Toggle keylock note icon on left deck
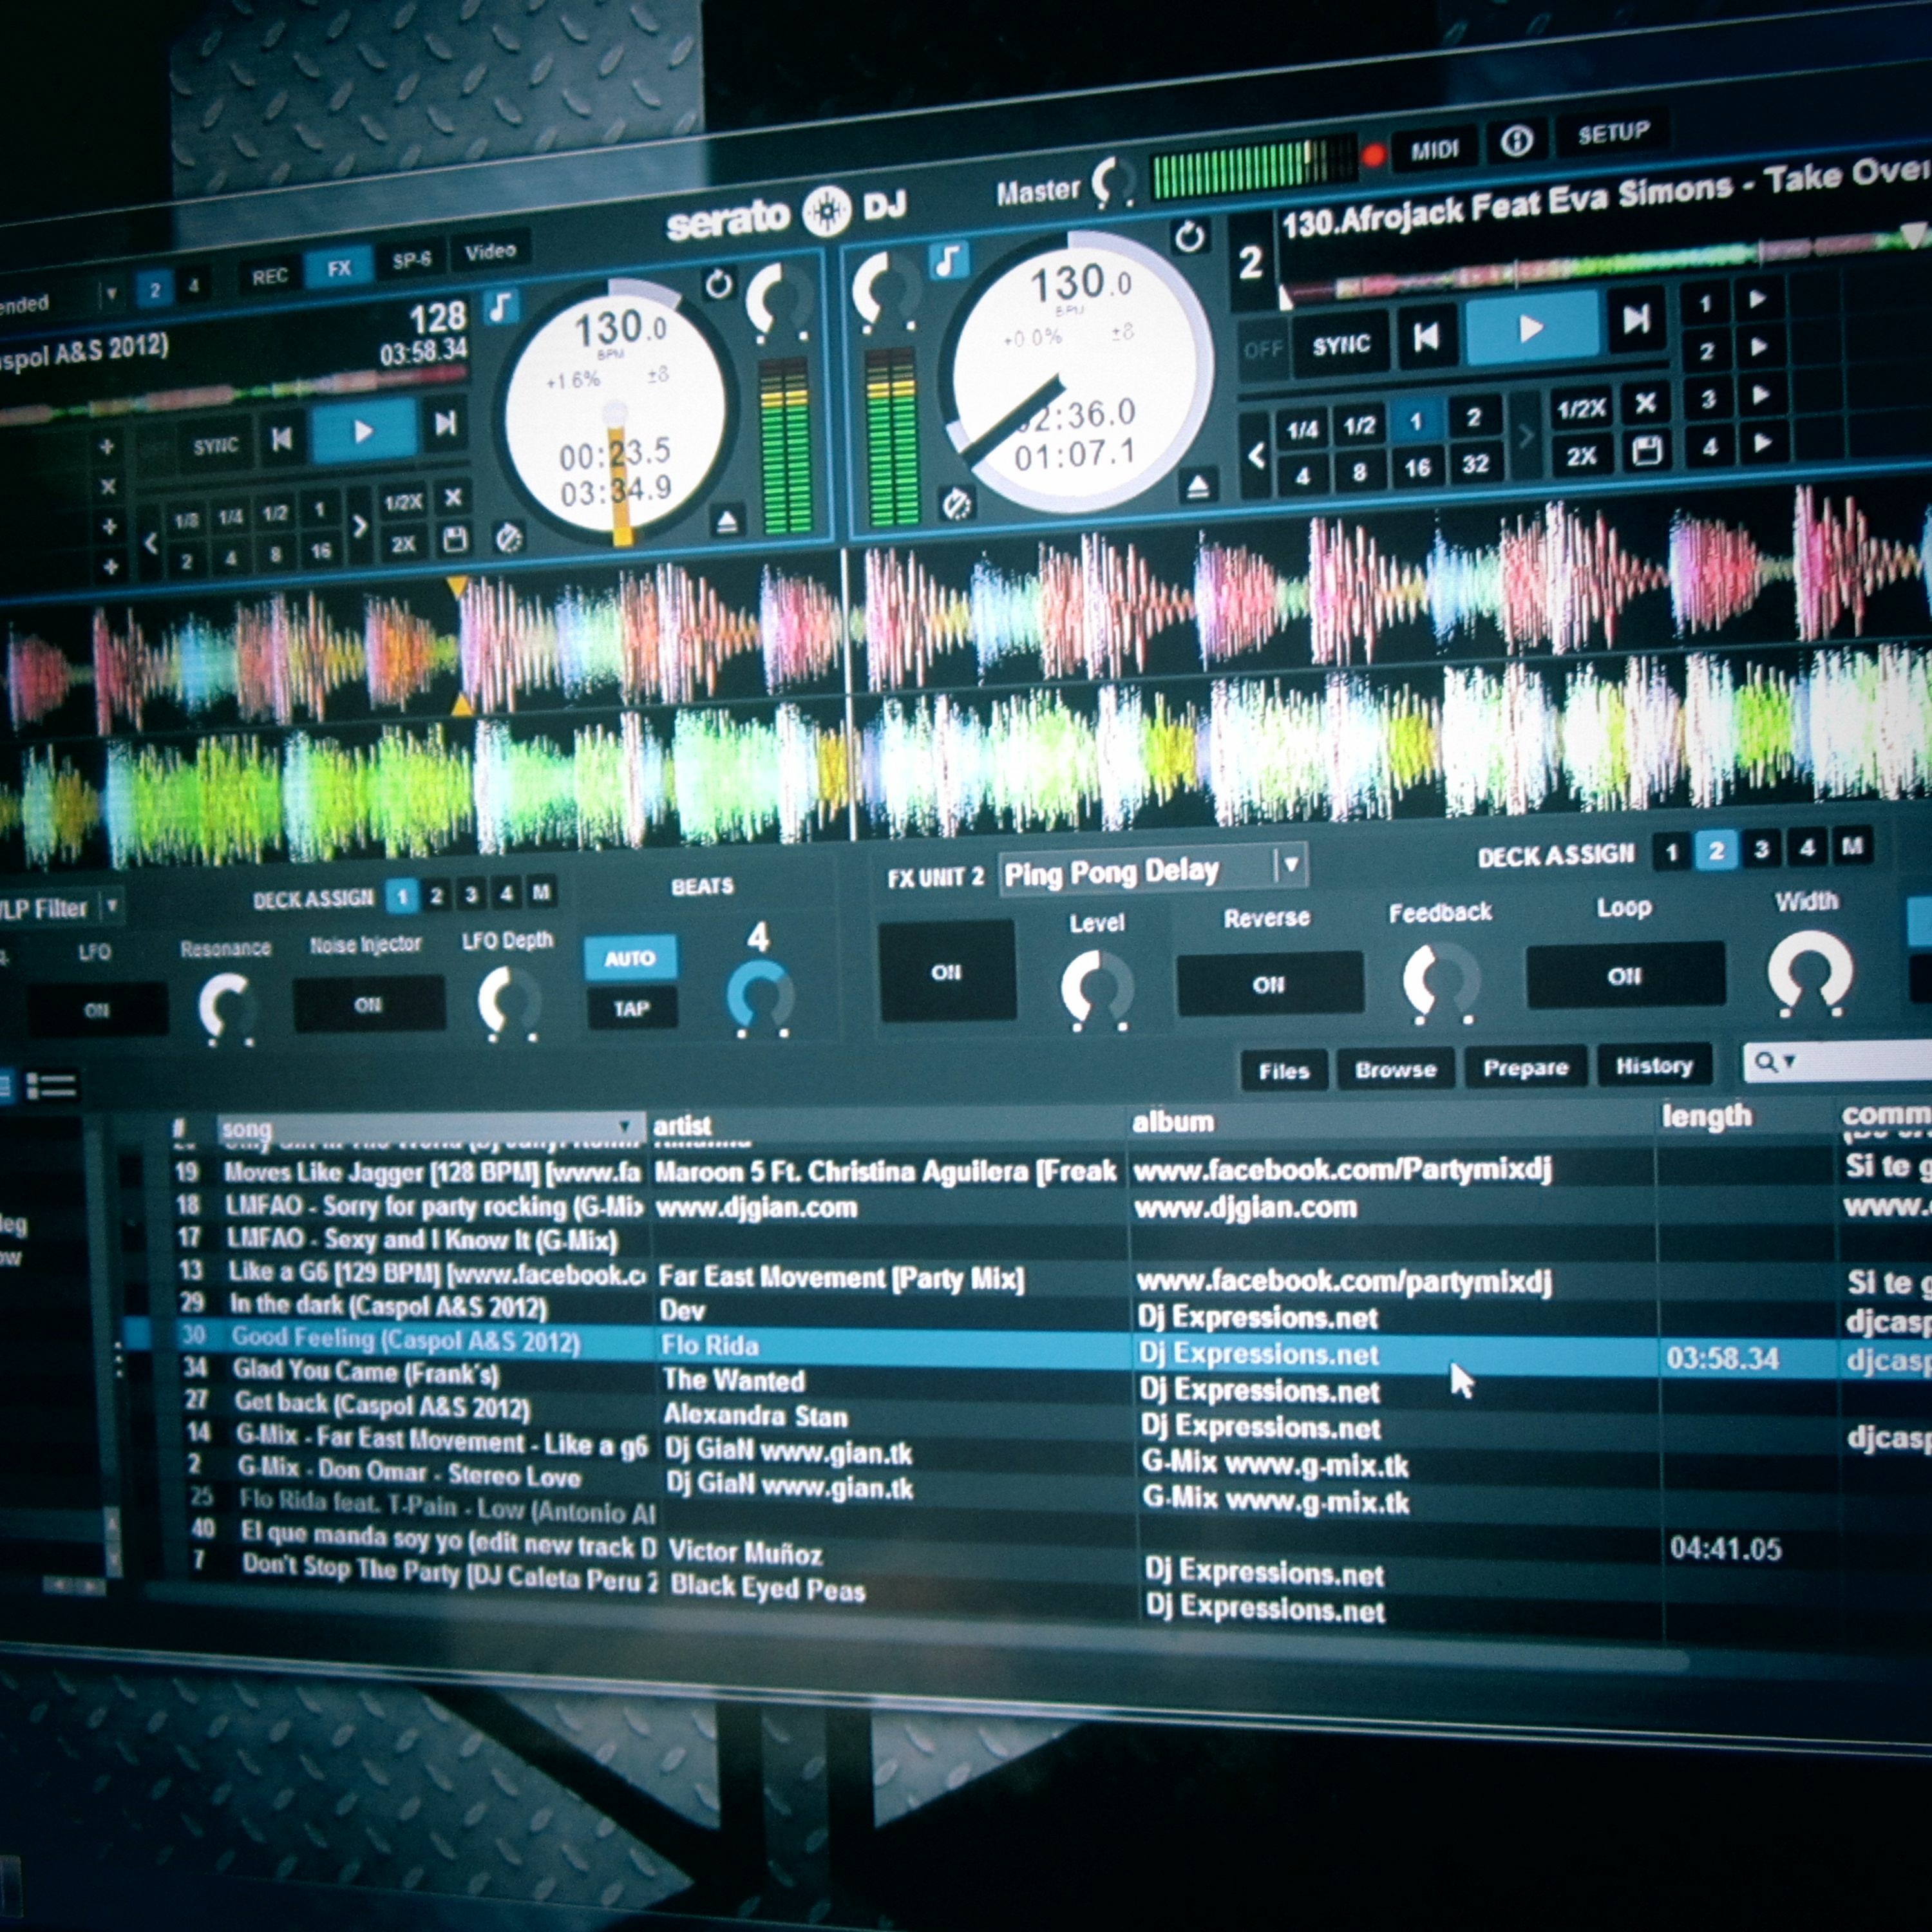Image resolution: width=1932 pixels, height=1932 pixels. tap(501, 307)
